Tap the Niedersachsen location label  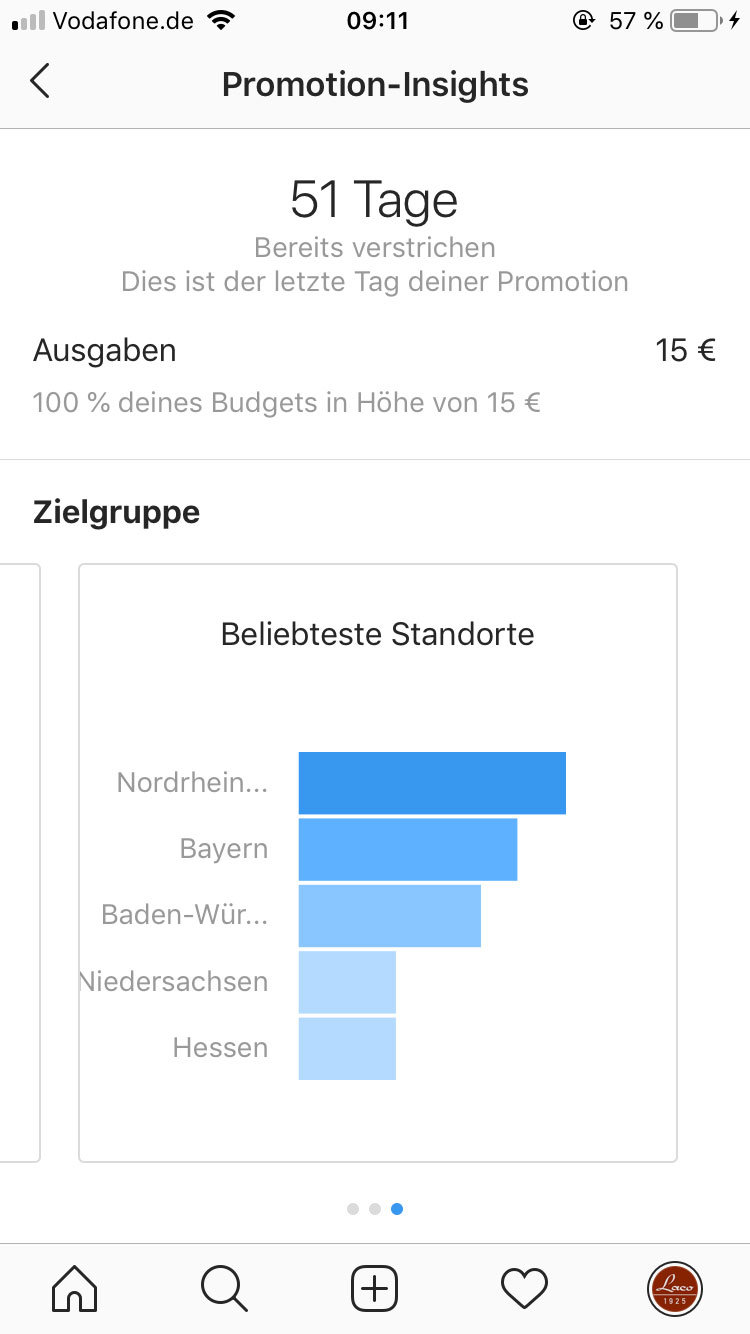tap(176, 982)
